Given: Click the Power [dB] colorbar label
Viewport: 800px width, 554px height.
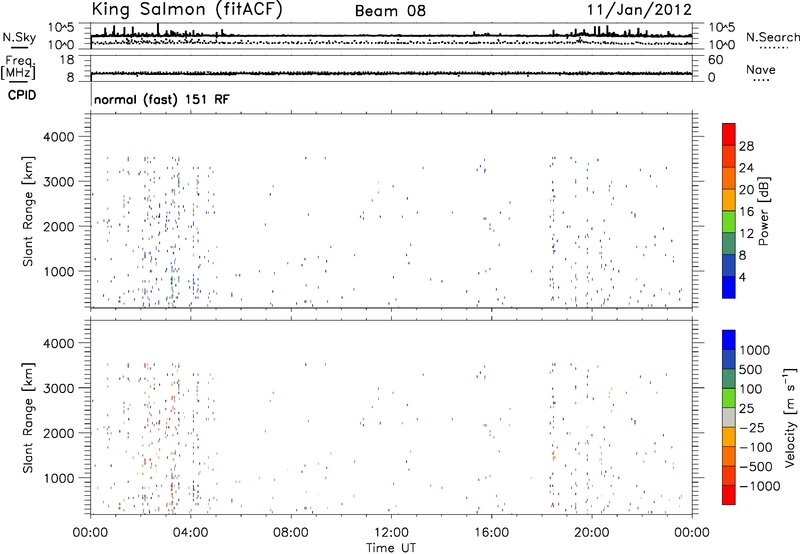Looking at the screenshot, I should pos(763,211).
